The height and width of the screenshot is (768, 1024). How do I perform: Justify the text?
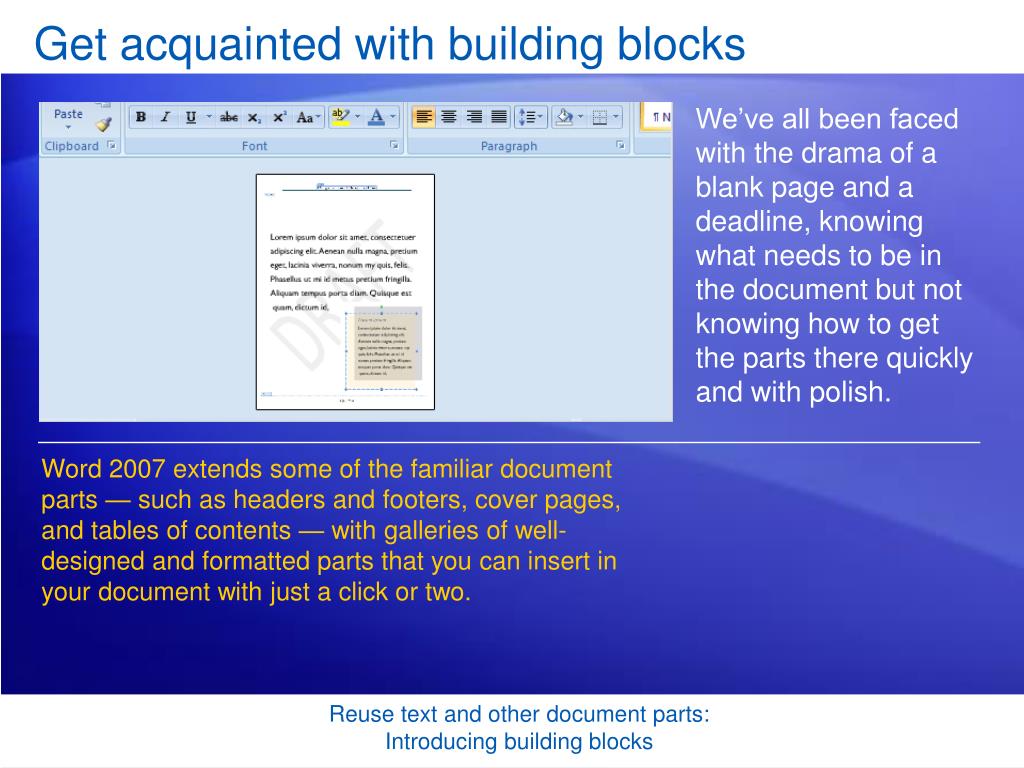[x=499, y=118]
